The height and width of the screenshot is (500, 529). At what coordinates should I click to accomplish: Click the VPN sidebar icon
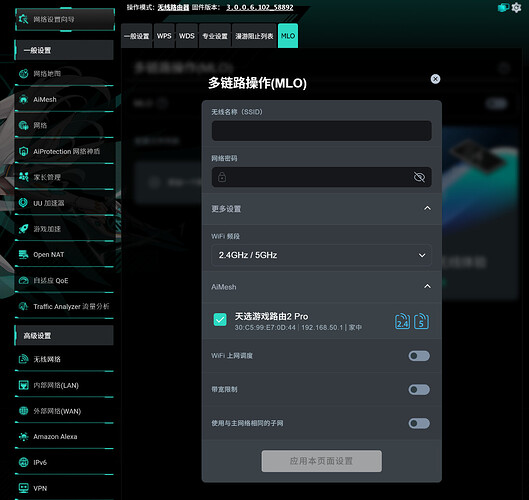tap(23, 488)
